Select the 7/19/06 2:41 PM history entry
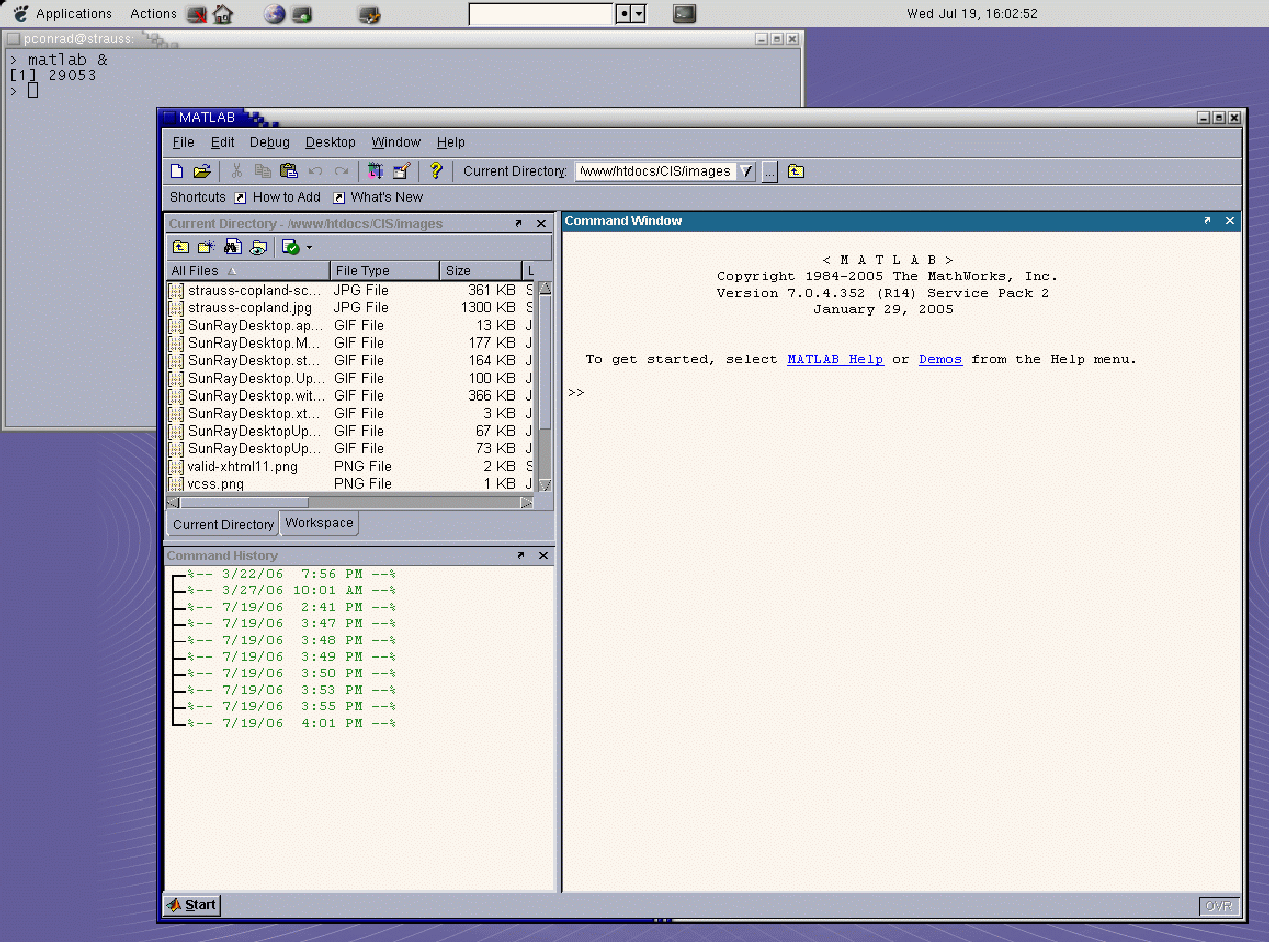 (291, 607)
